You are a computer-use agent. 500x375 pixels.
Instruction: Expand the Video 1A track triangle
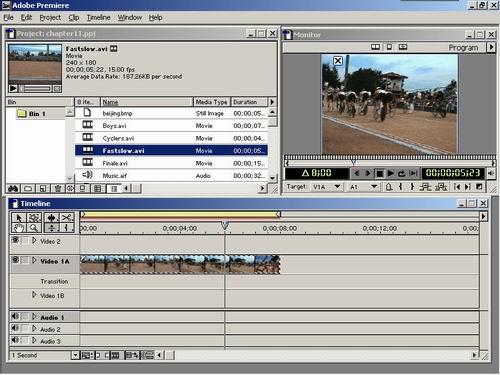pos(34,261)
